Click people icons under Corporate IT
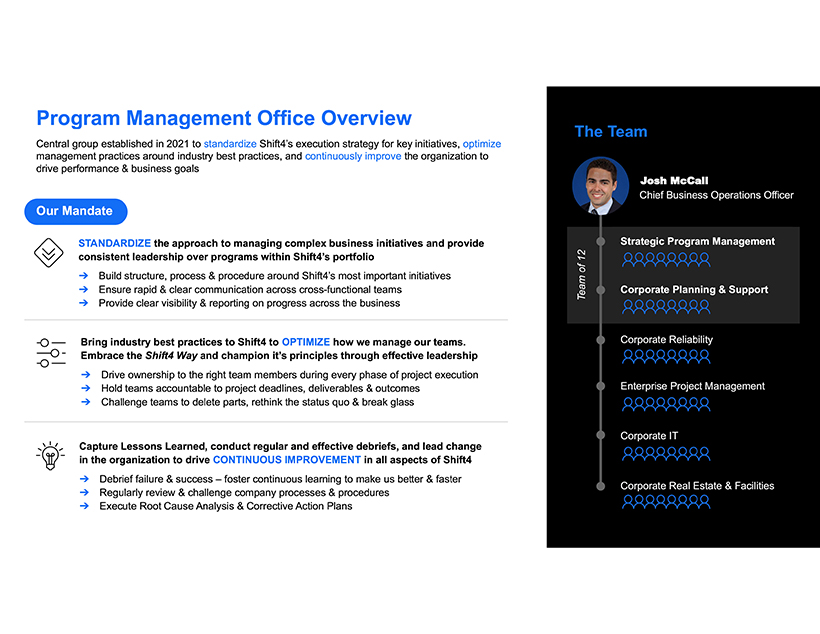The height and width of the screenshot is (634, 820). (x=666, y=454)
